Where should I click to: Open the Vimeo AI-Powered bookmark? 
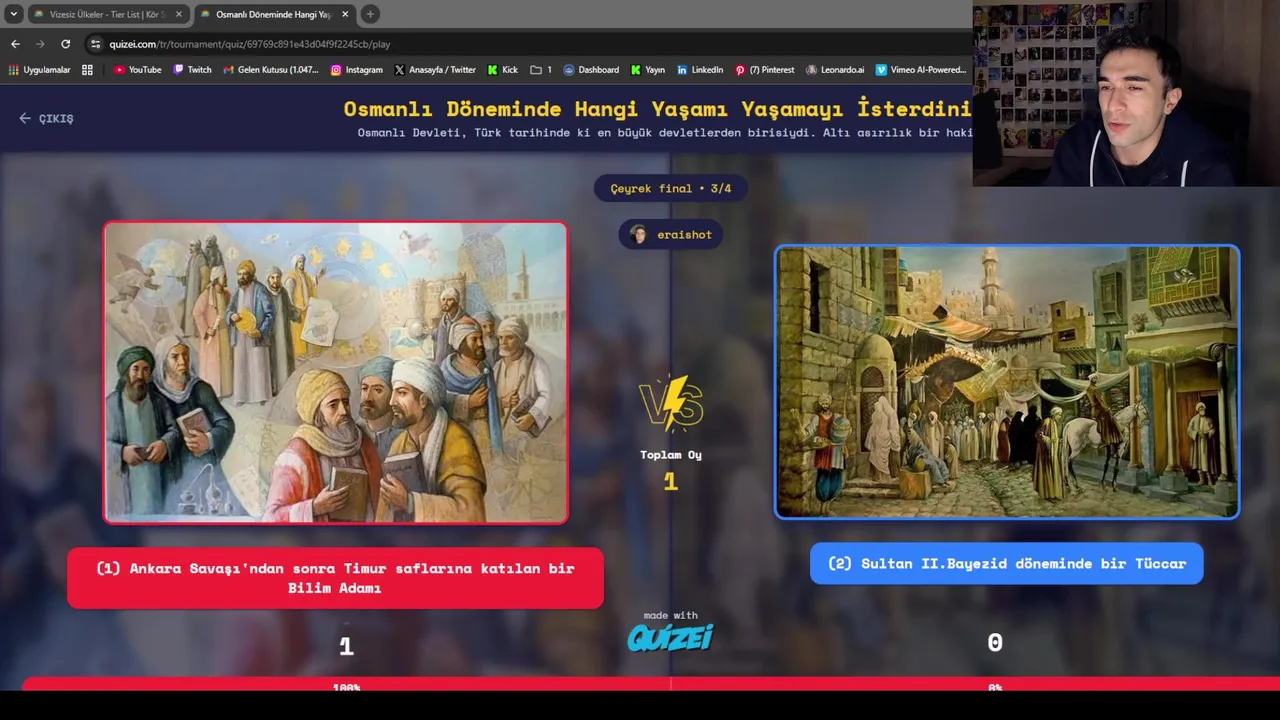click(921, 70)
